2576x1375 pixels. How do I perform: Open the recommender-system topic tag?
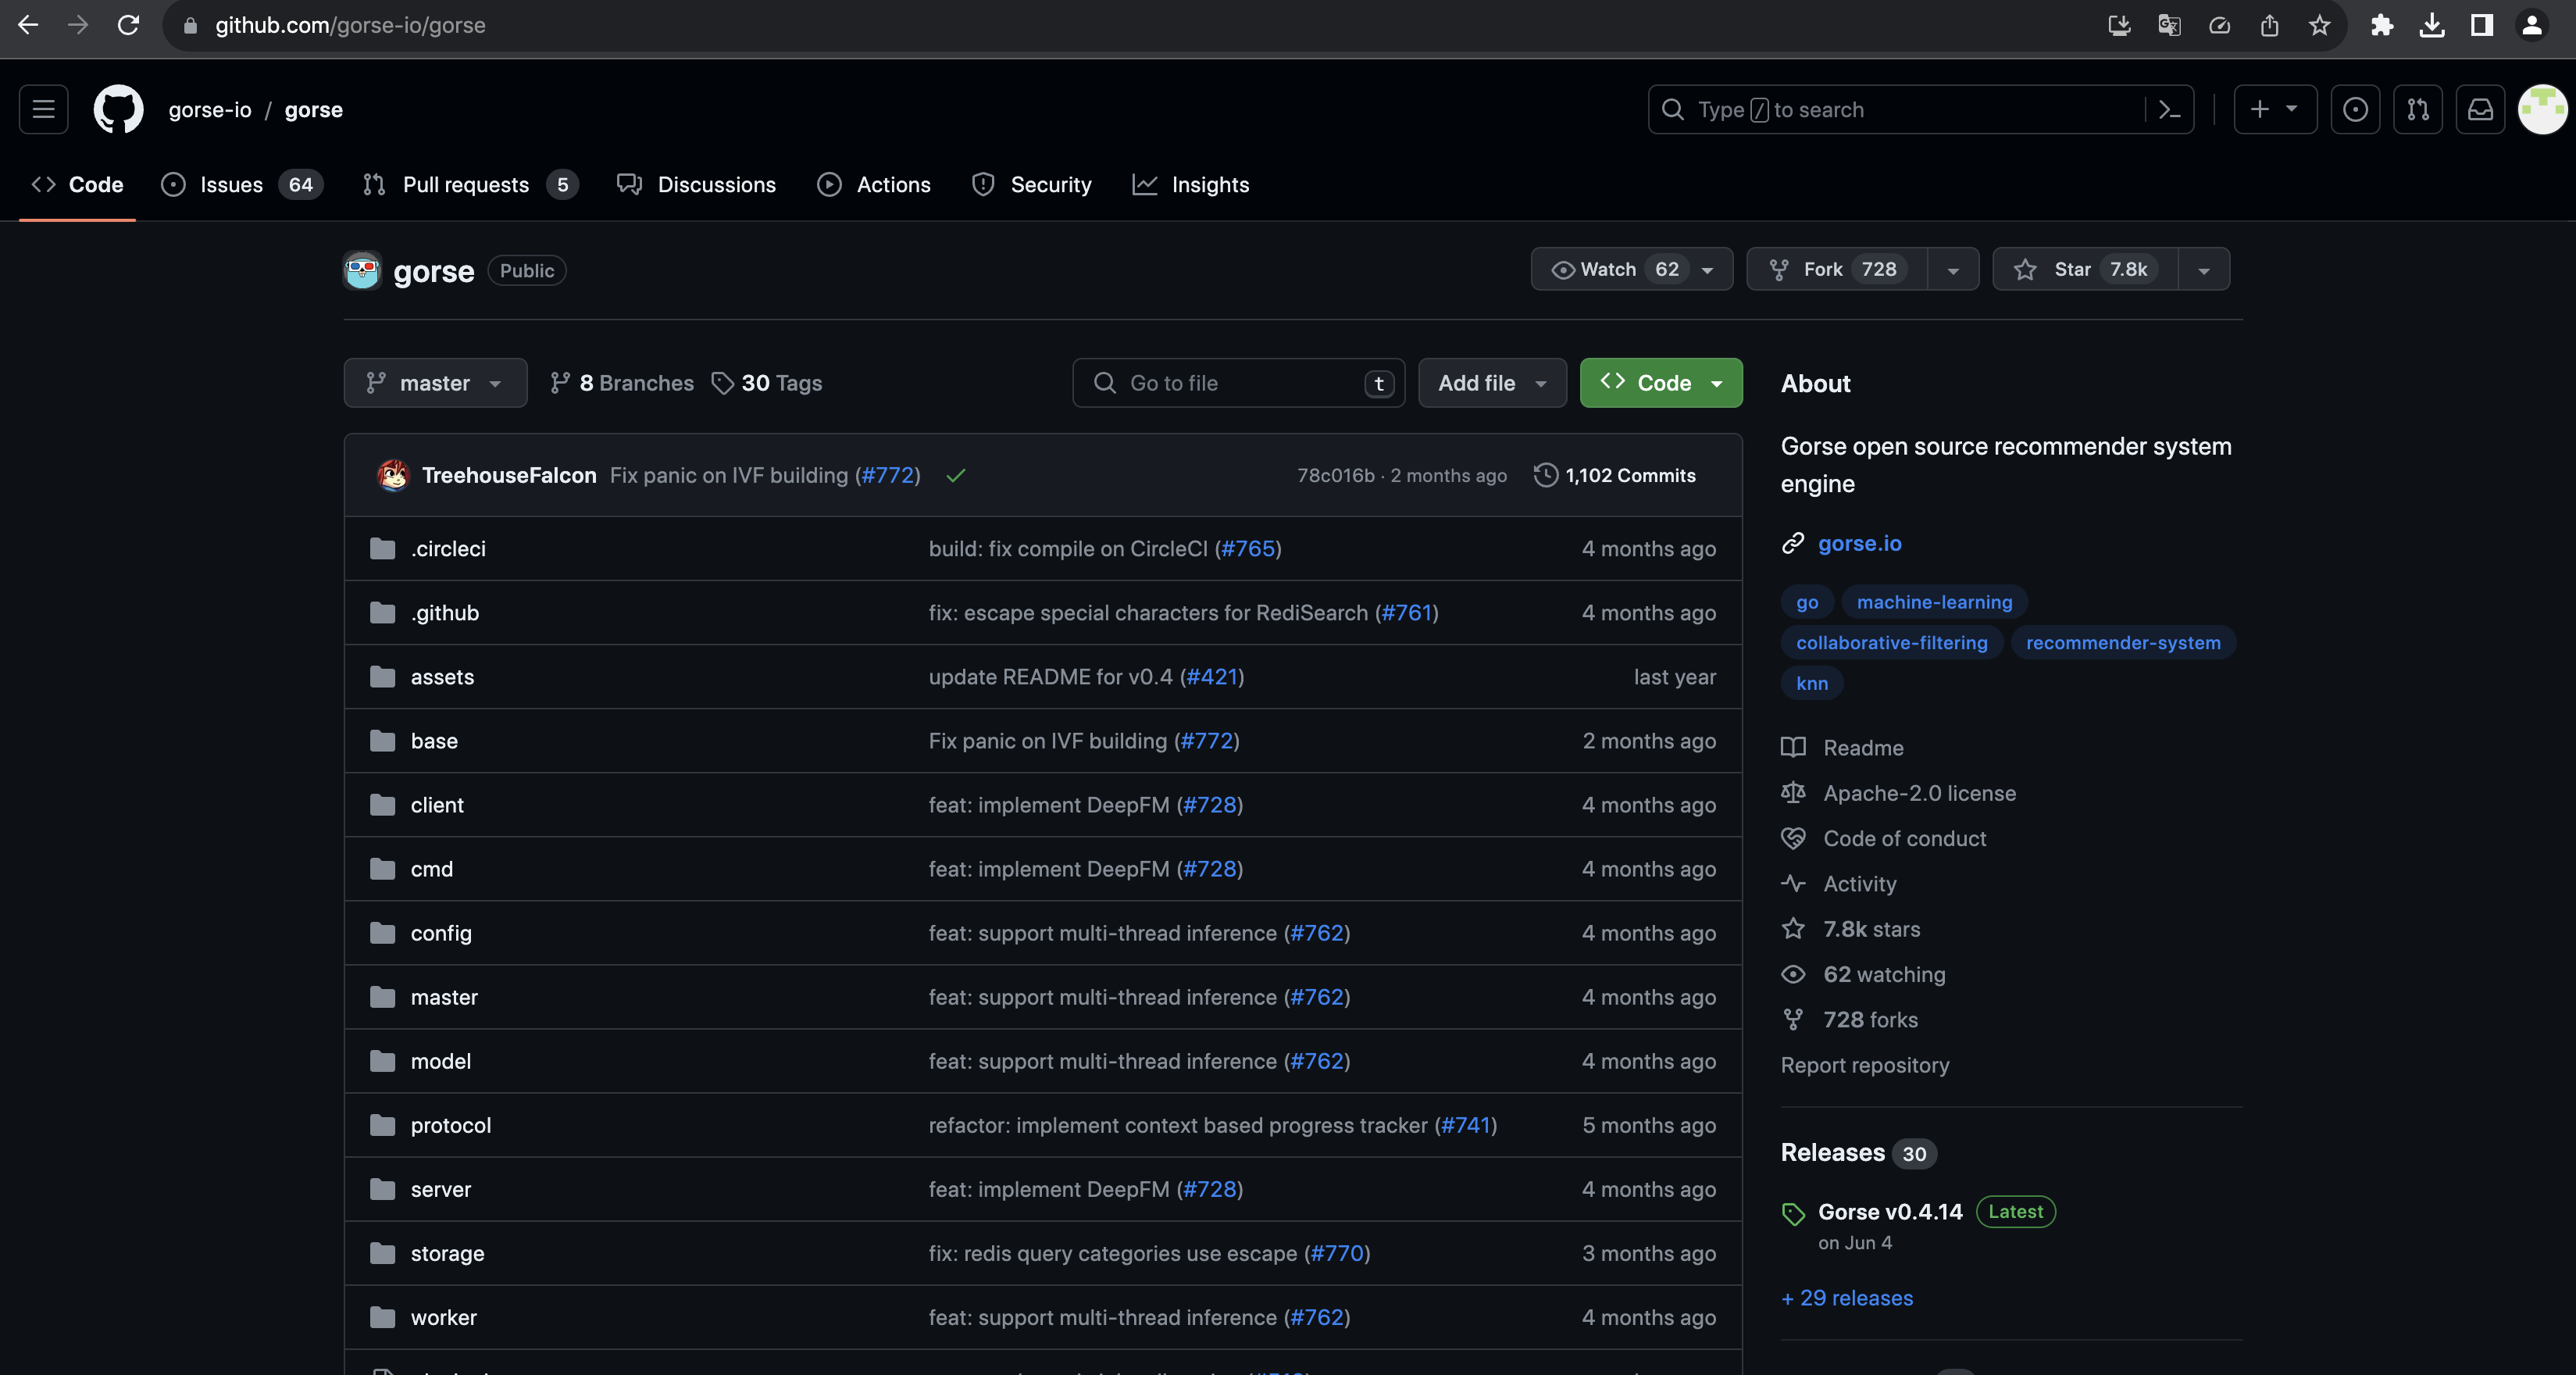tap(2123, 642)
